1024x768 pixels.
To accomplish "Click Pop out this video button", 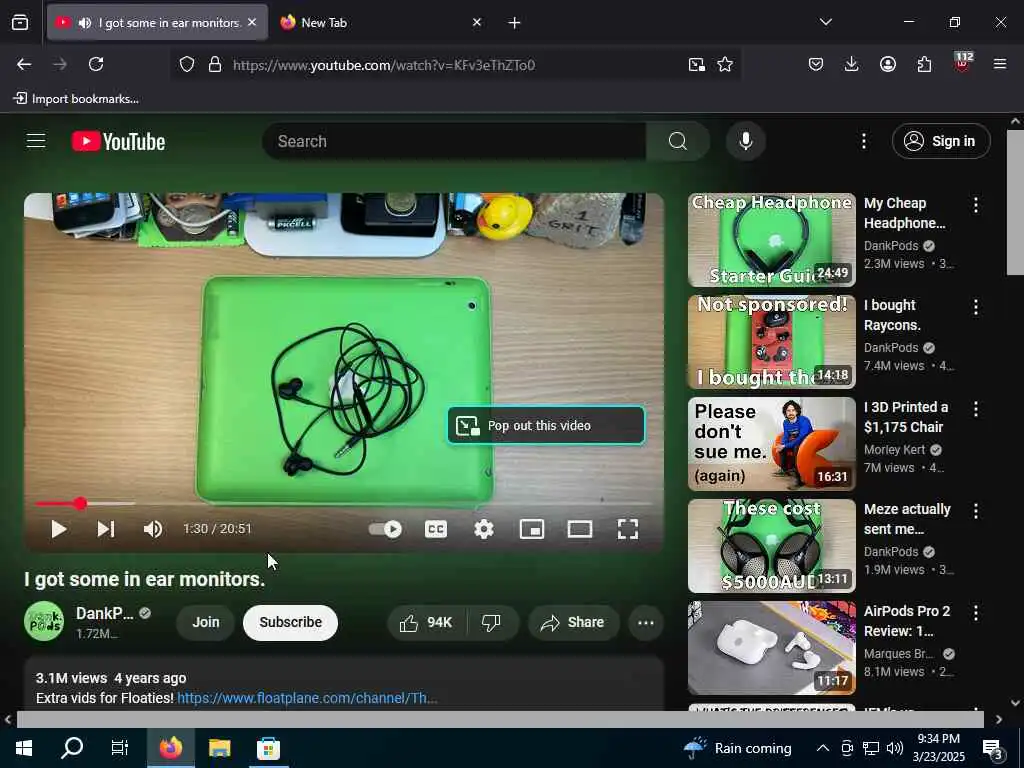I will click(546, 425).
